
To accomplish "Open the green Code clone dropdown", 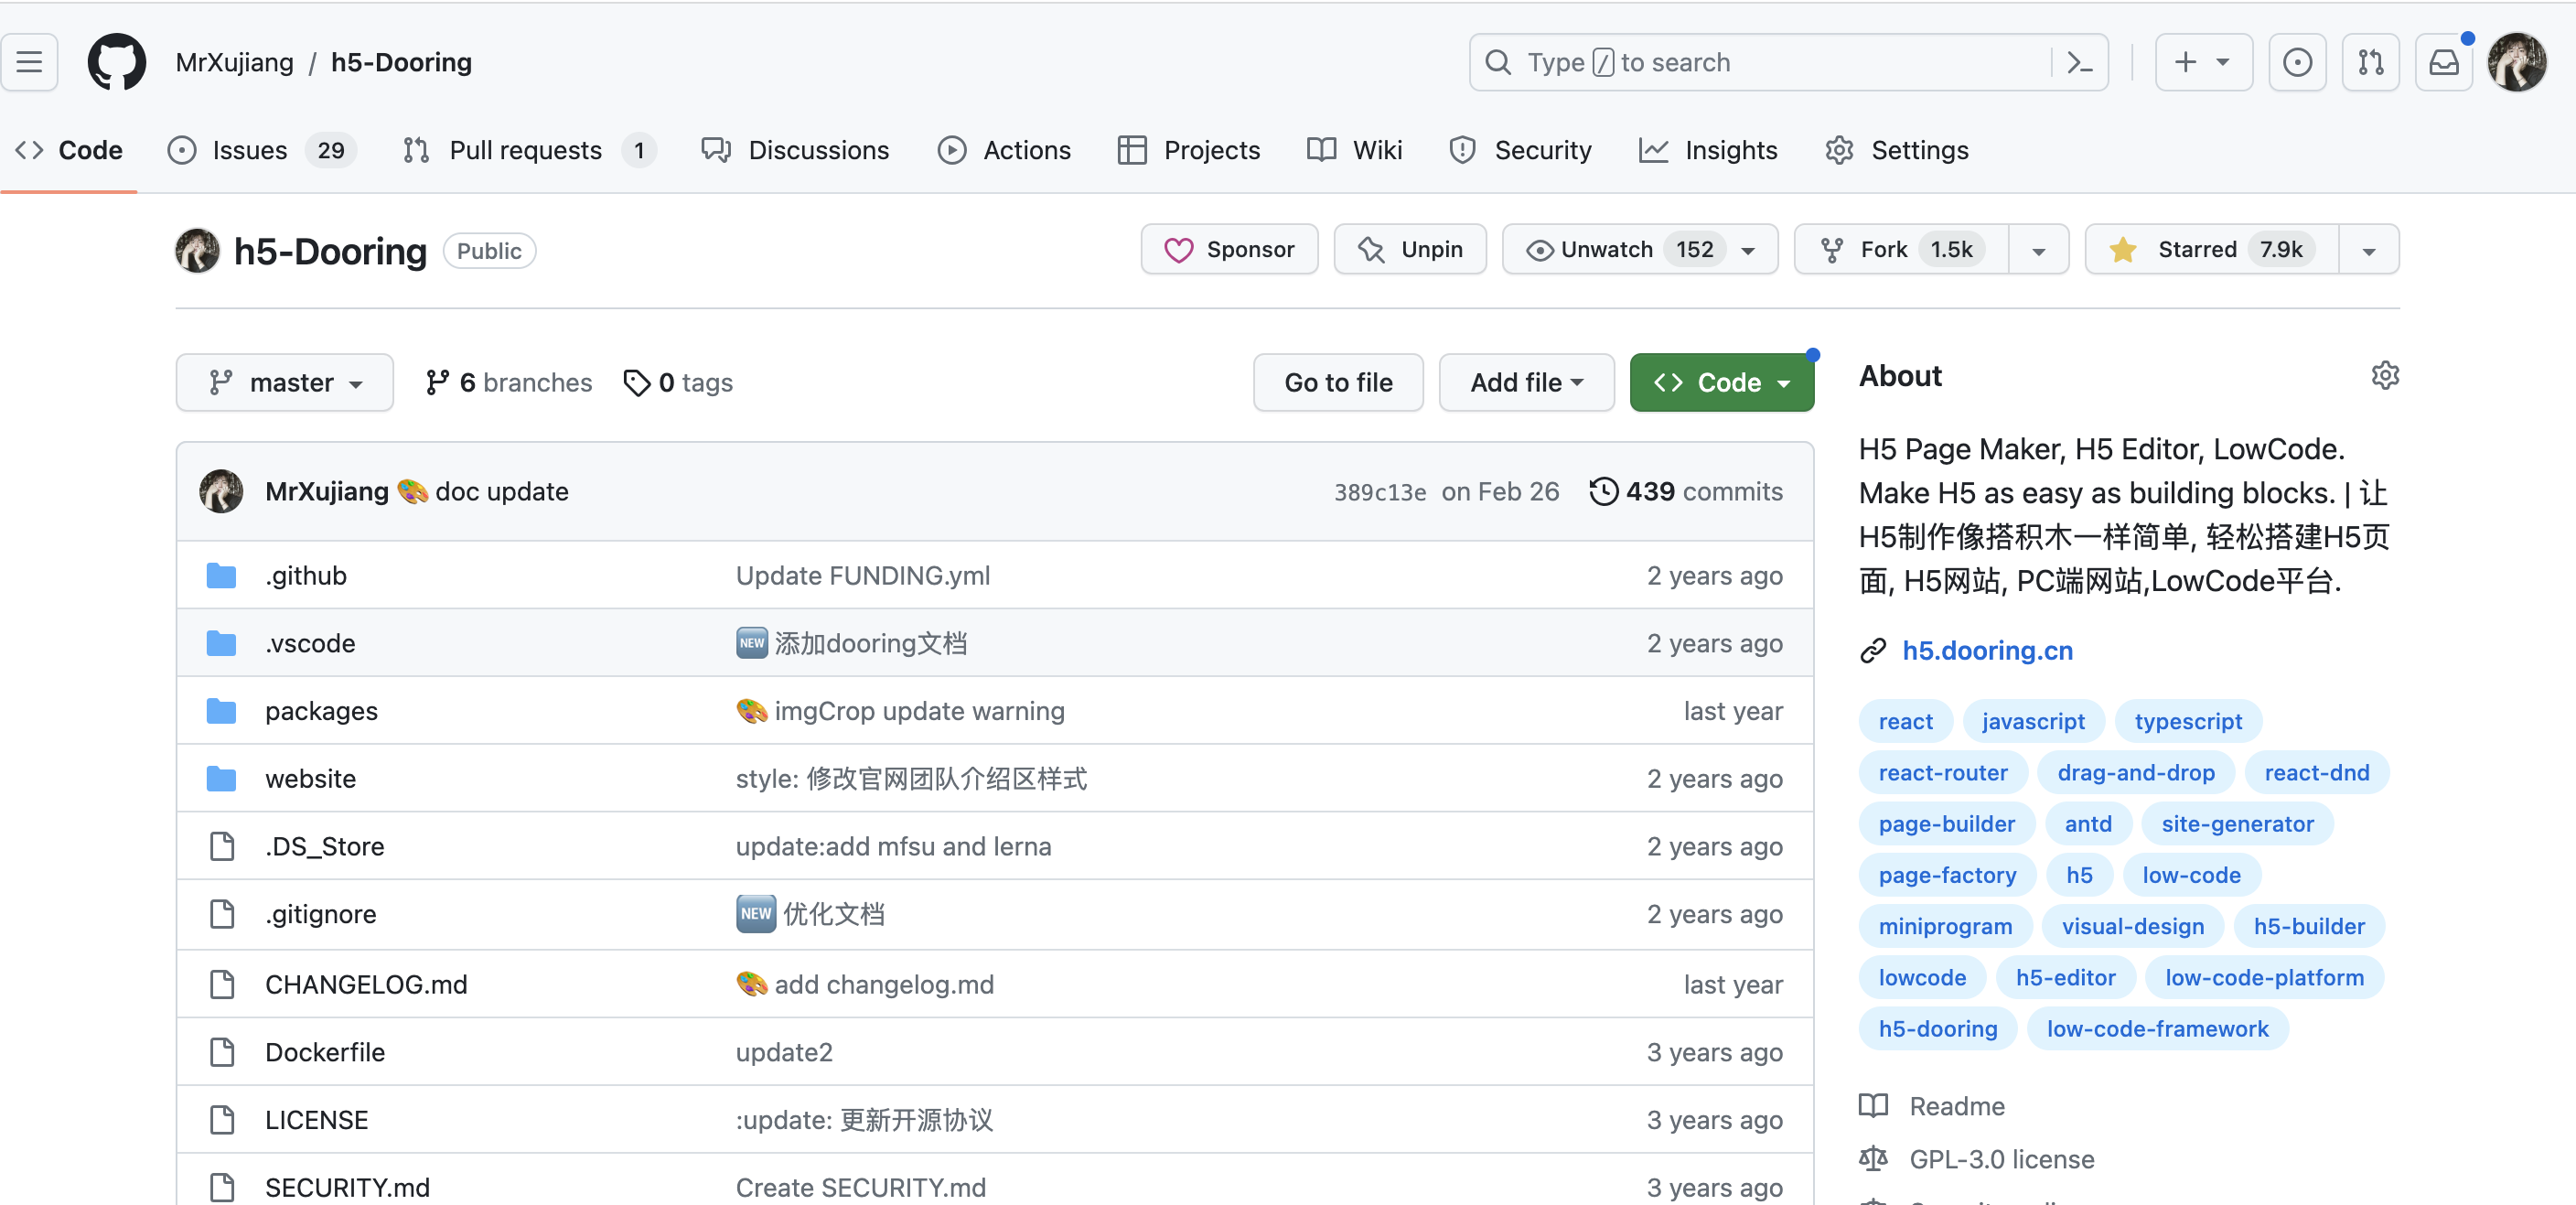I will pyautogui.click(x=1721, y=383).
